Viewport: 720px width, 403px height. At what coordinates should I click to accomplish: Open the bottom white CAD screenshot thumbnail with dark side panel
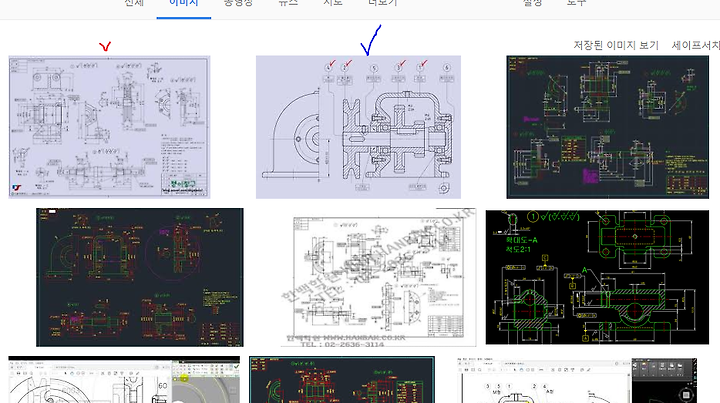[x=577, y=381]
